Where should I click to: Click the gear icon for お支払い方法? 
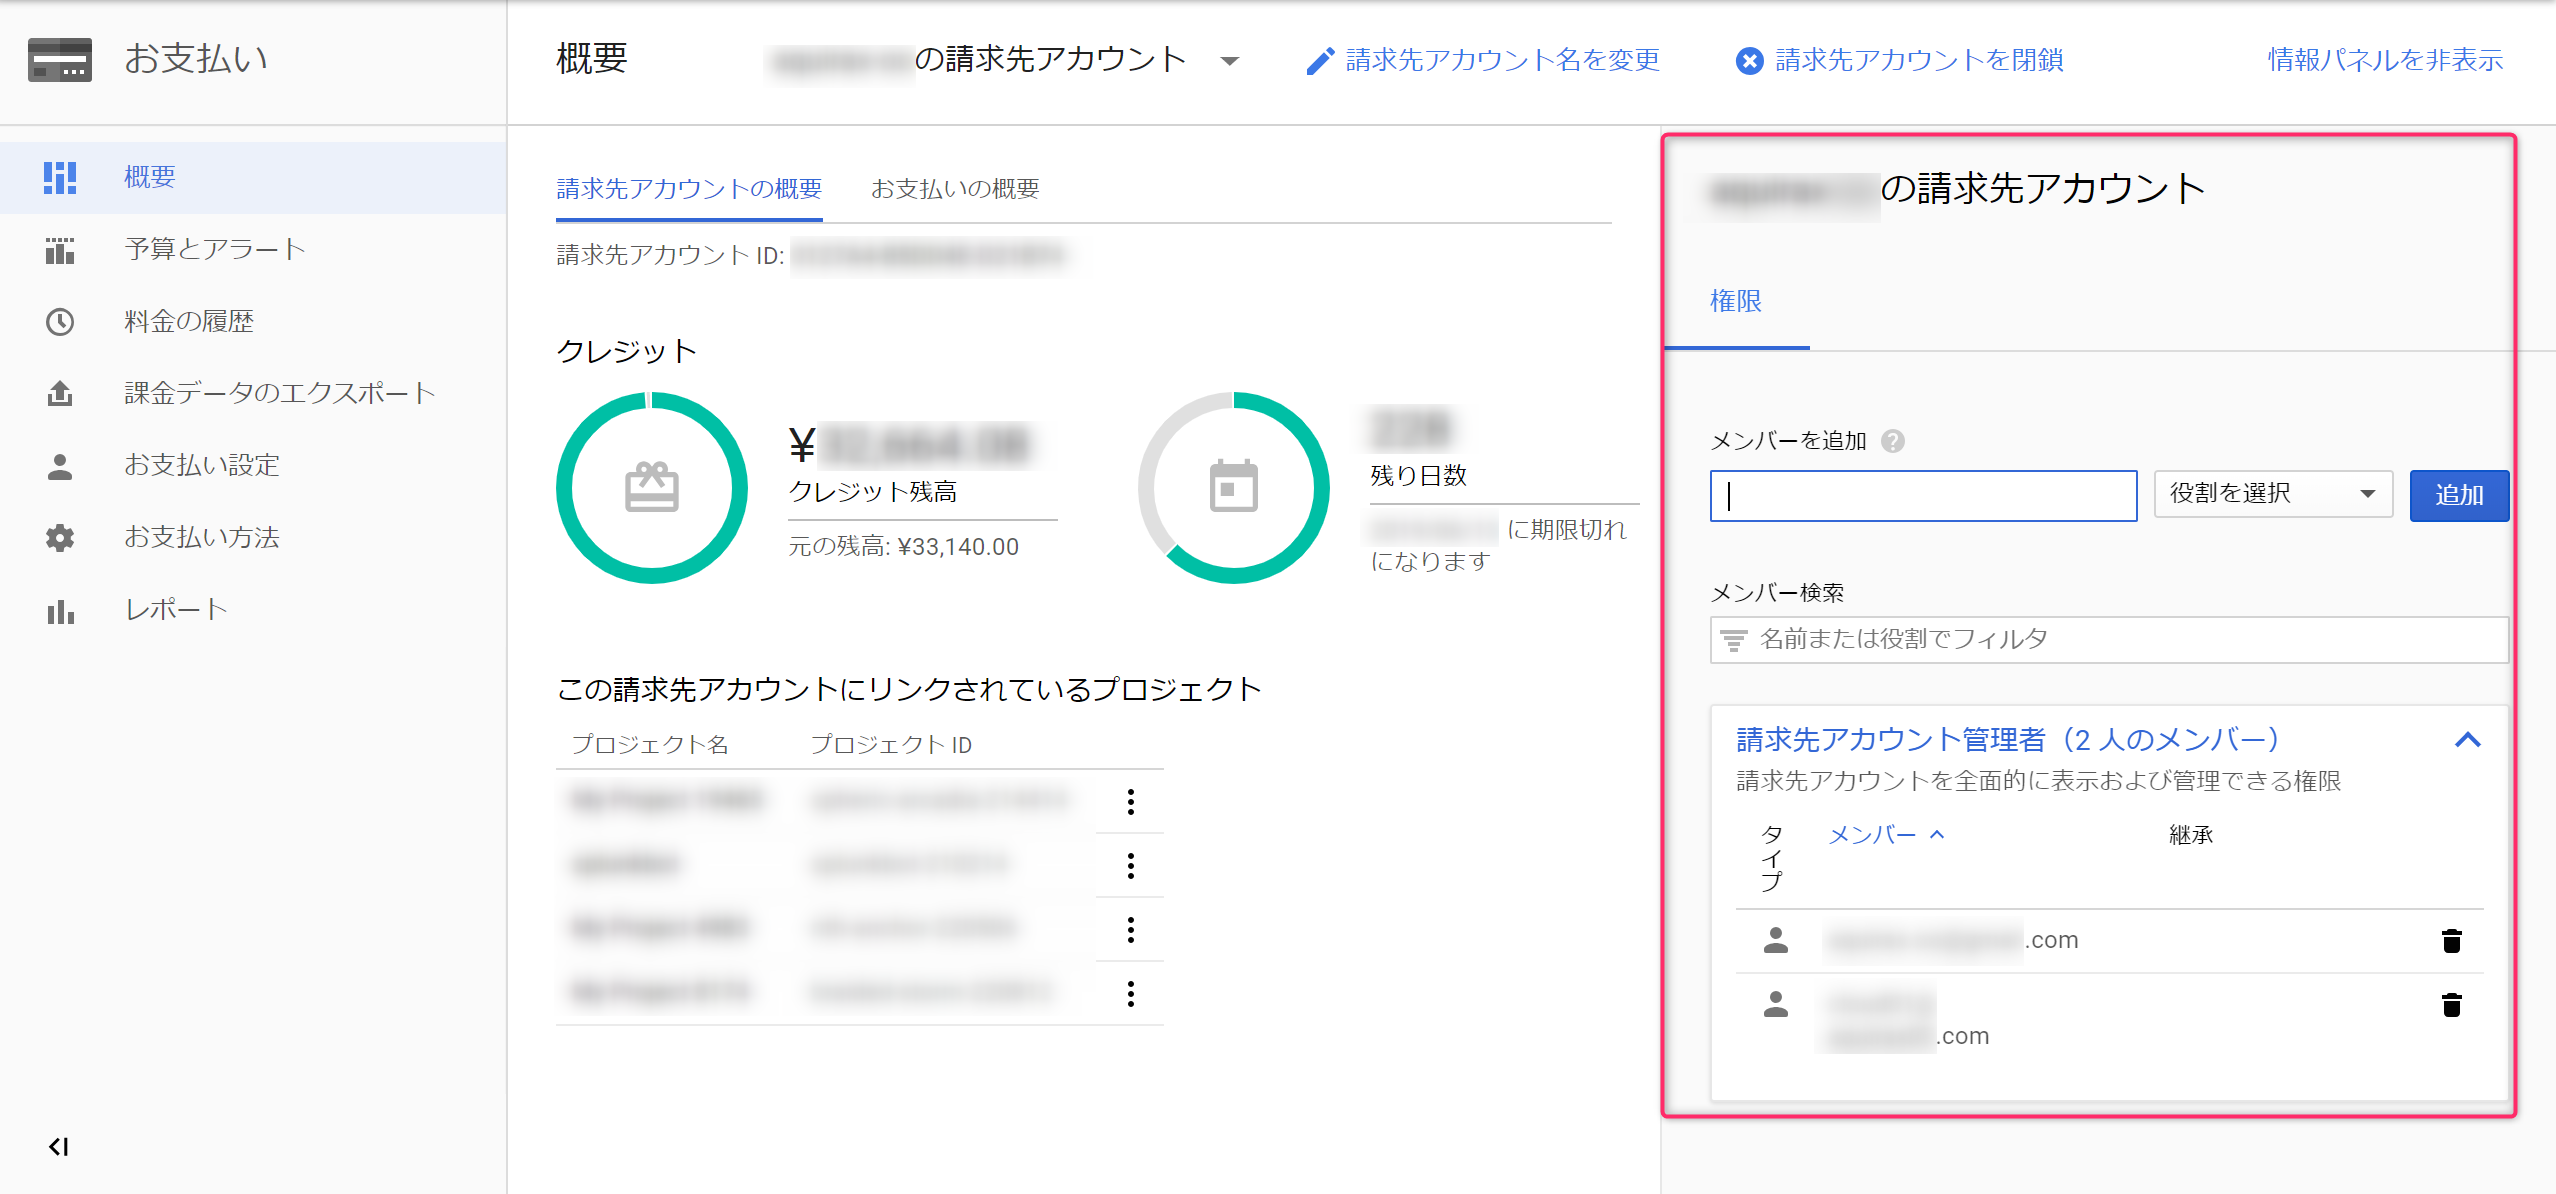click(60, 538)
